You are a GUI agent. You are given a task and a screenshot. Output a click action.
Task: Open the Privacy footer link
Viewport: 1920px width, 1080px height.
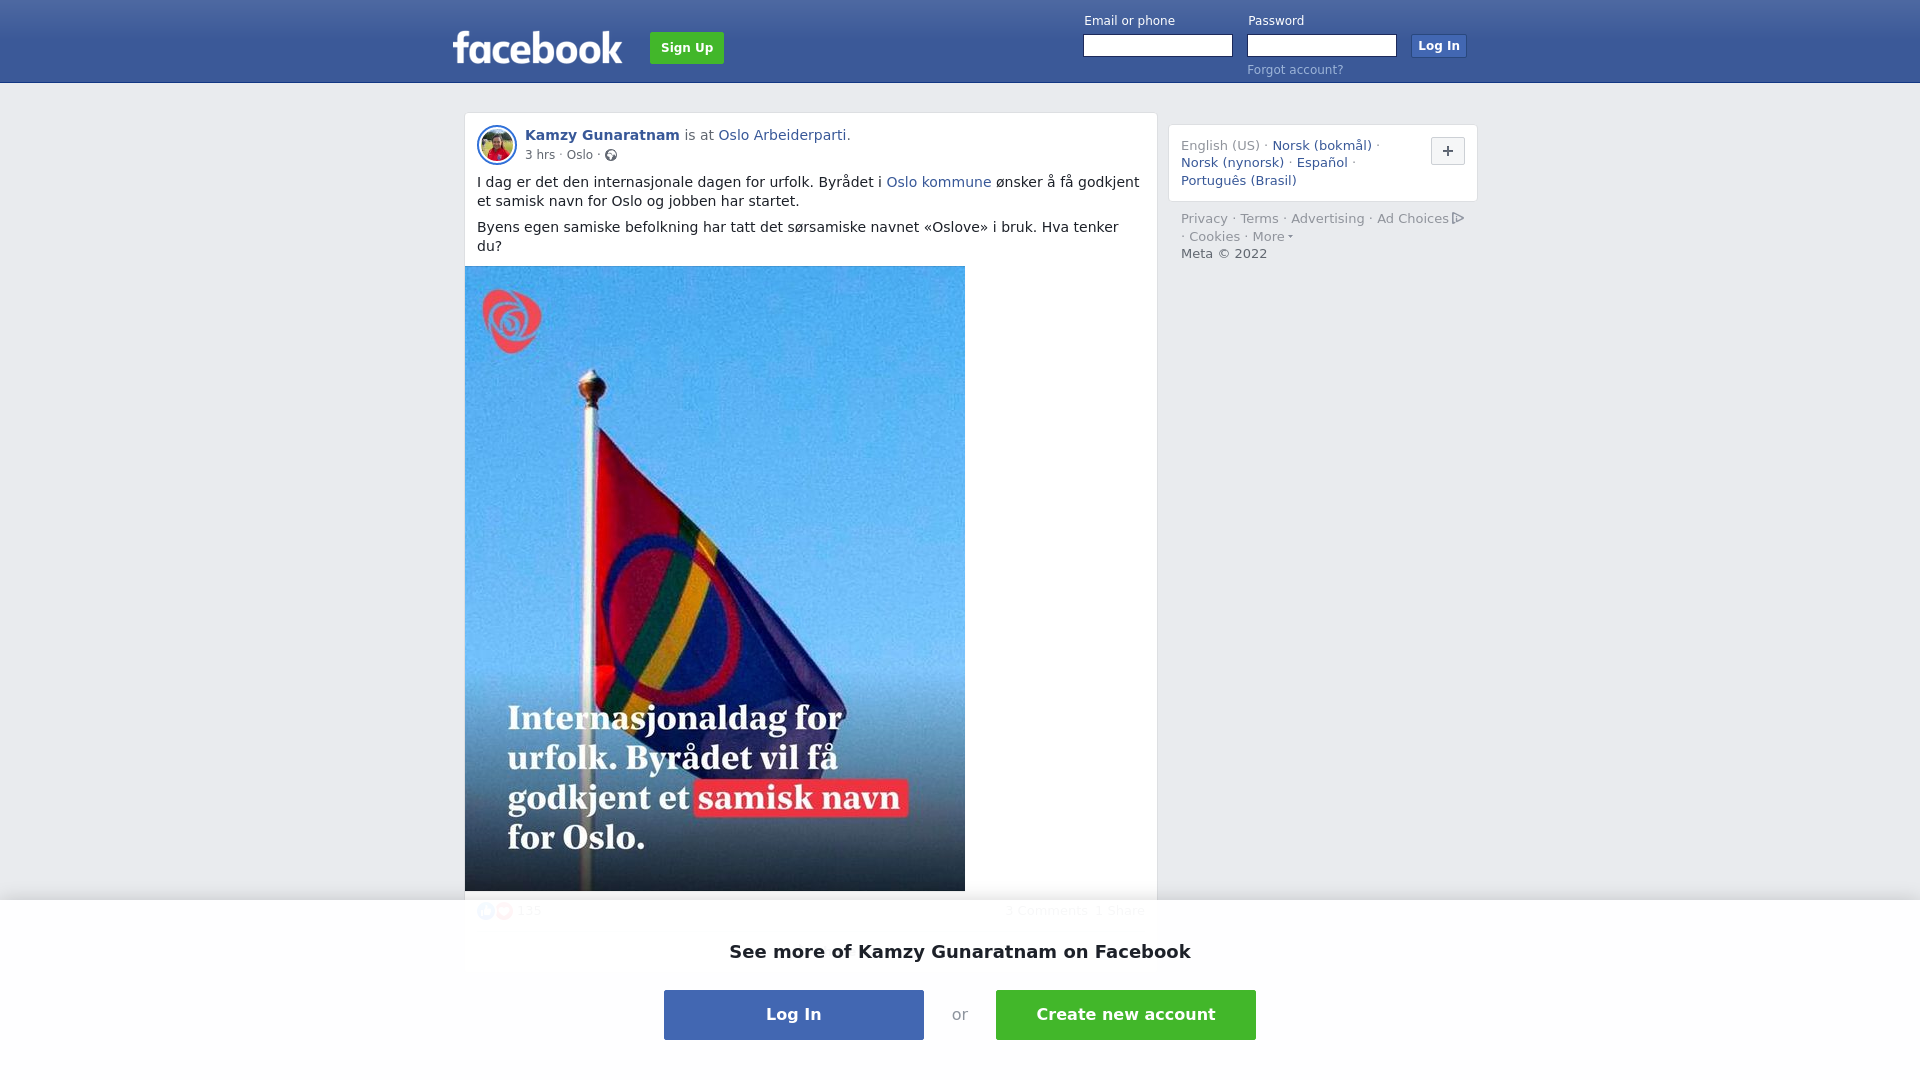coord(1204,219)
